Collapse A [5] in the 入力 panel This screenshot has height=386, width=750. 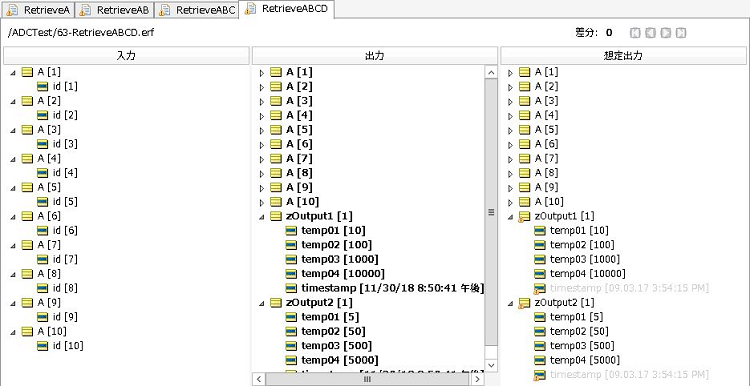13,188
